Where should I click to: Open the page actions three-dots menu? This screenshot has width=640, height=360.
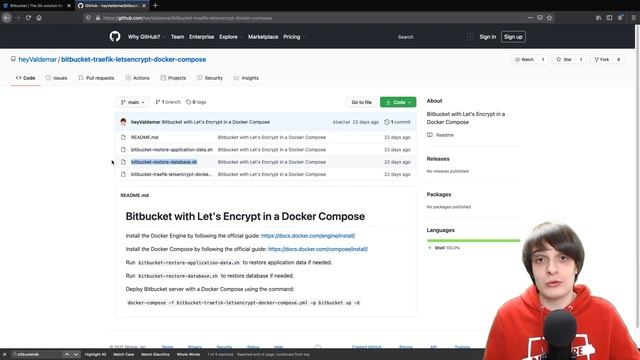coord(530,18)
